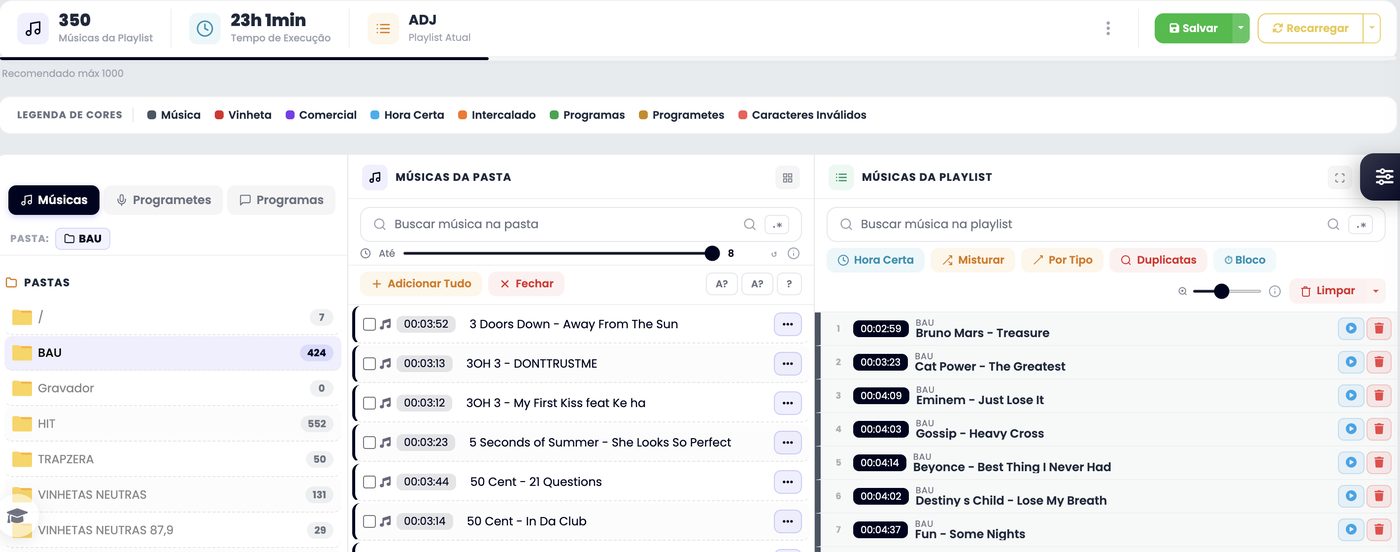The height and width of the screenshot is (552, 1400).
Task: Open options for 5 Seconds of Summer track
Action: click(x=787, y=442)
